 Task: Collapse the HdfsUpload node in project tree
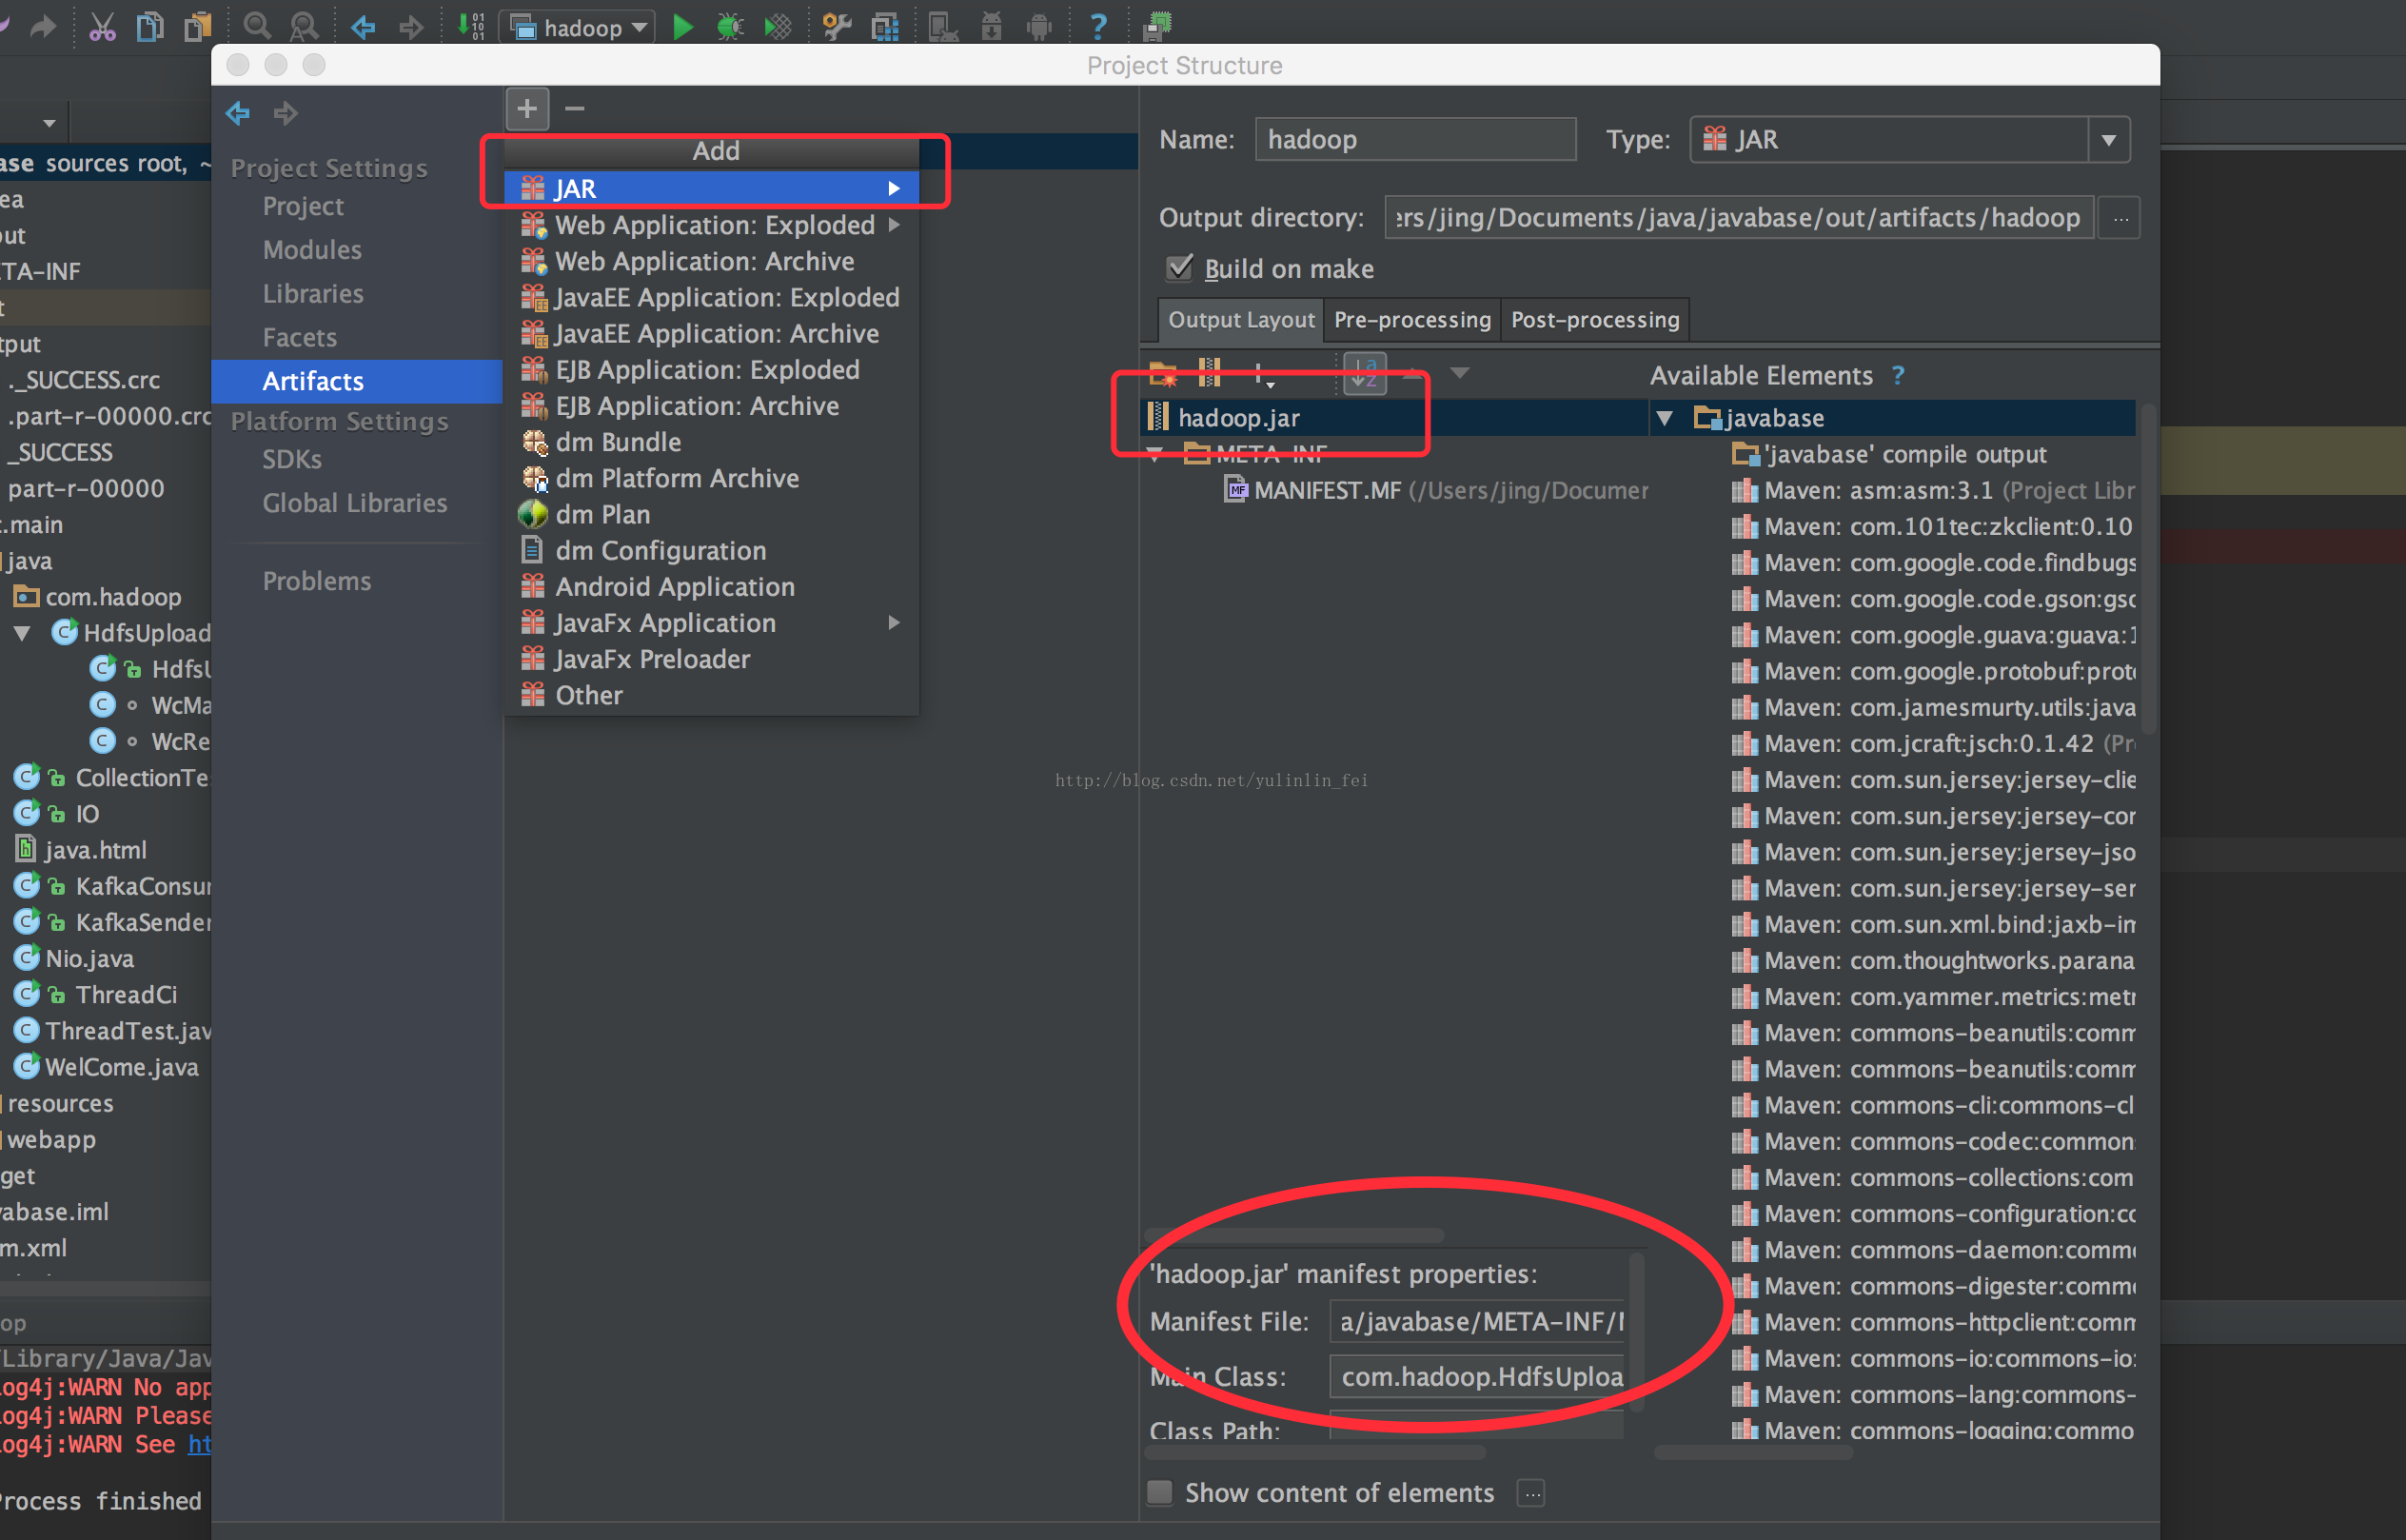pyautogui.click(x=22, y=633)
